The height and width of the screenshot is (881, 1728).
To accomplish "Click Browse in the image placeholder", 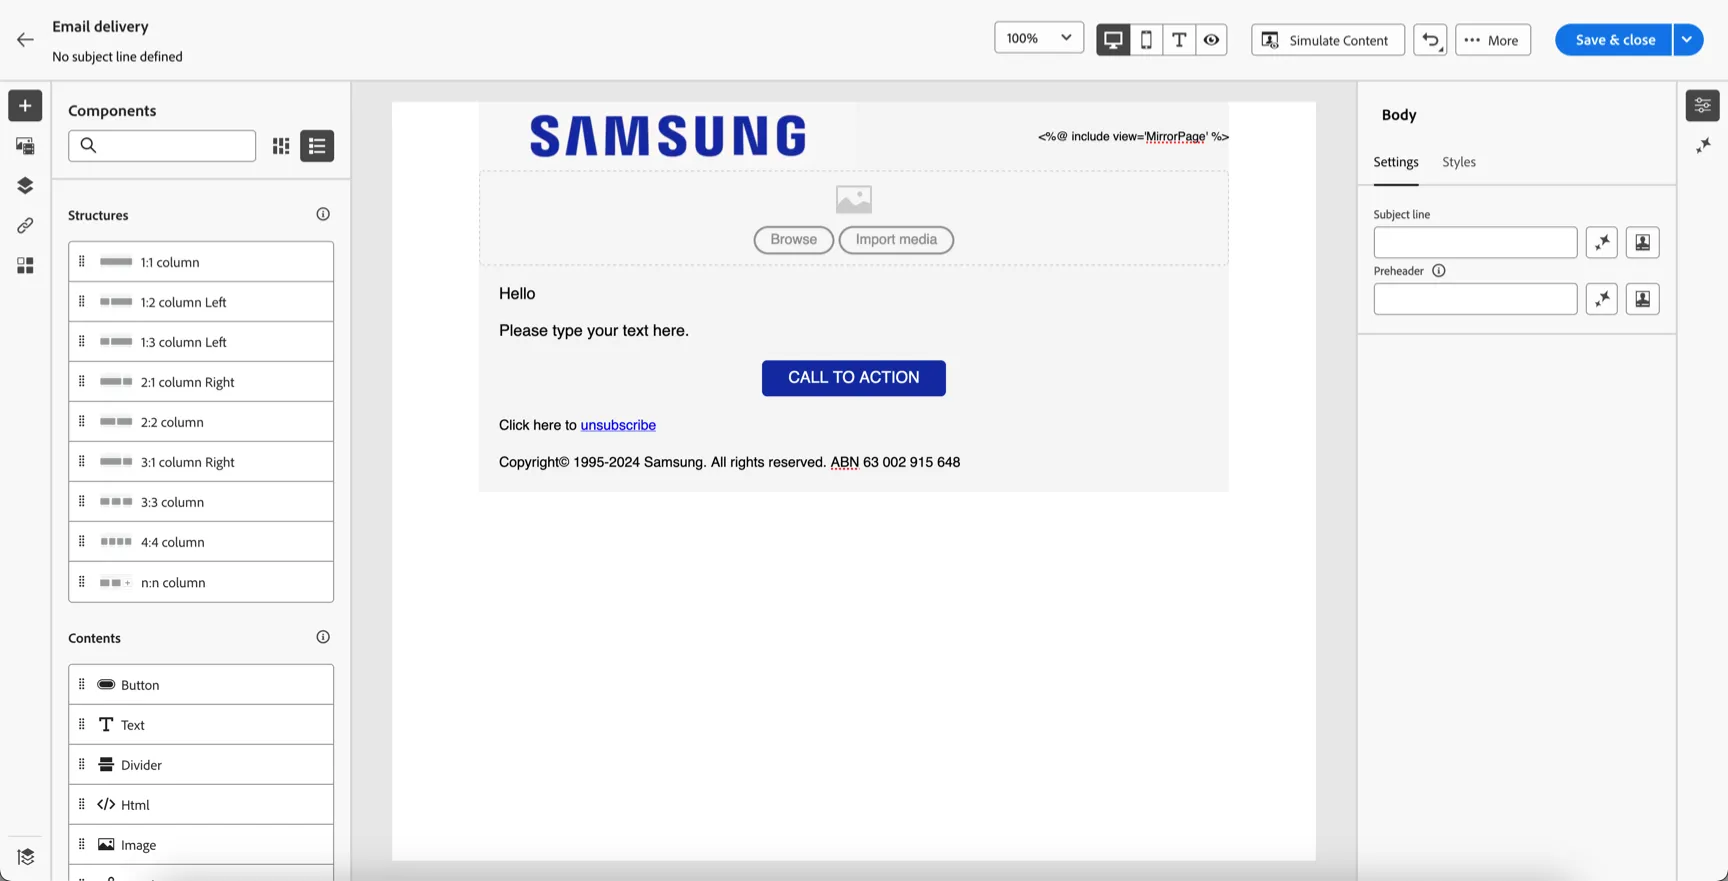I will (794, 240).
